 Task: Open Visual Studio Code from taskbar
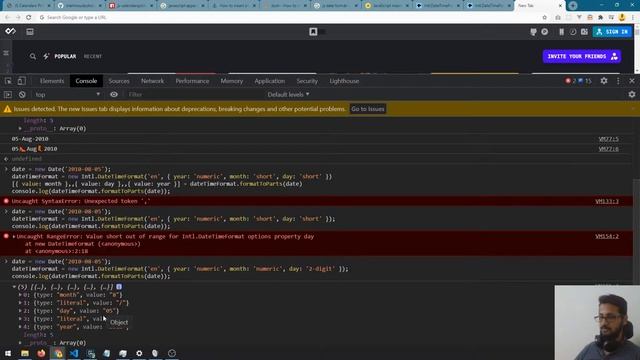[x=74, y=353]
